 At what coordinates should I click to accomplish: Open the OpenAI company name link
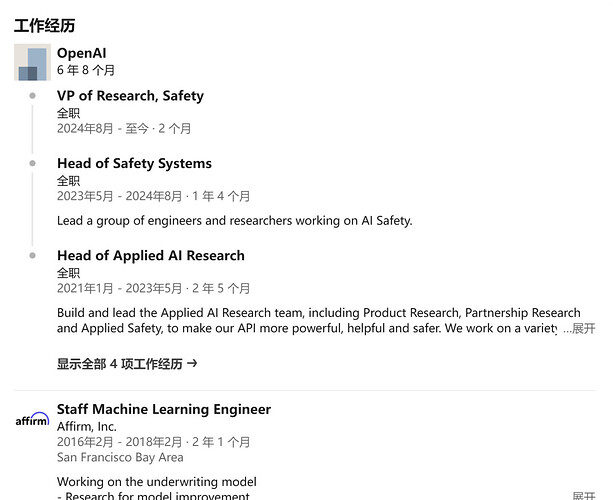(81, 53)
